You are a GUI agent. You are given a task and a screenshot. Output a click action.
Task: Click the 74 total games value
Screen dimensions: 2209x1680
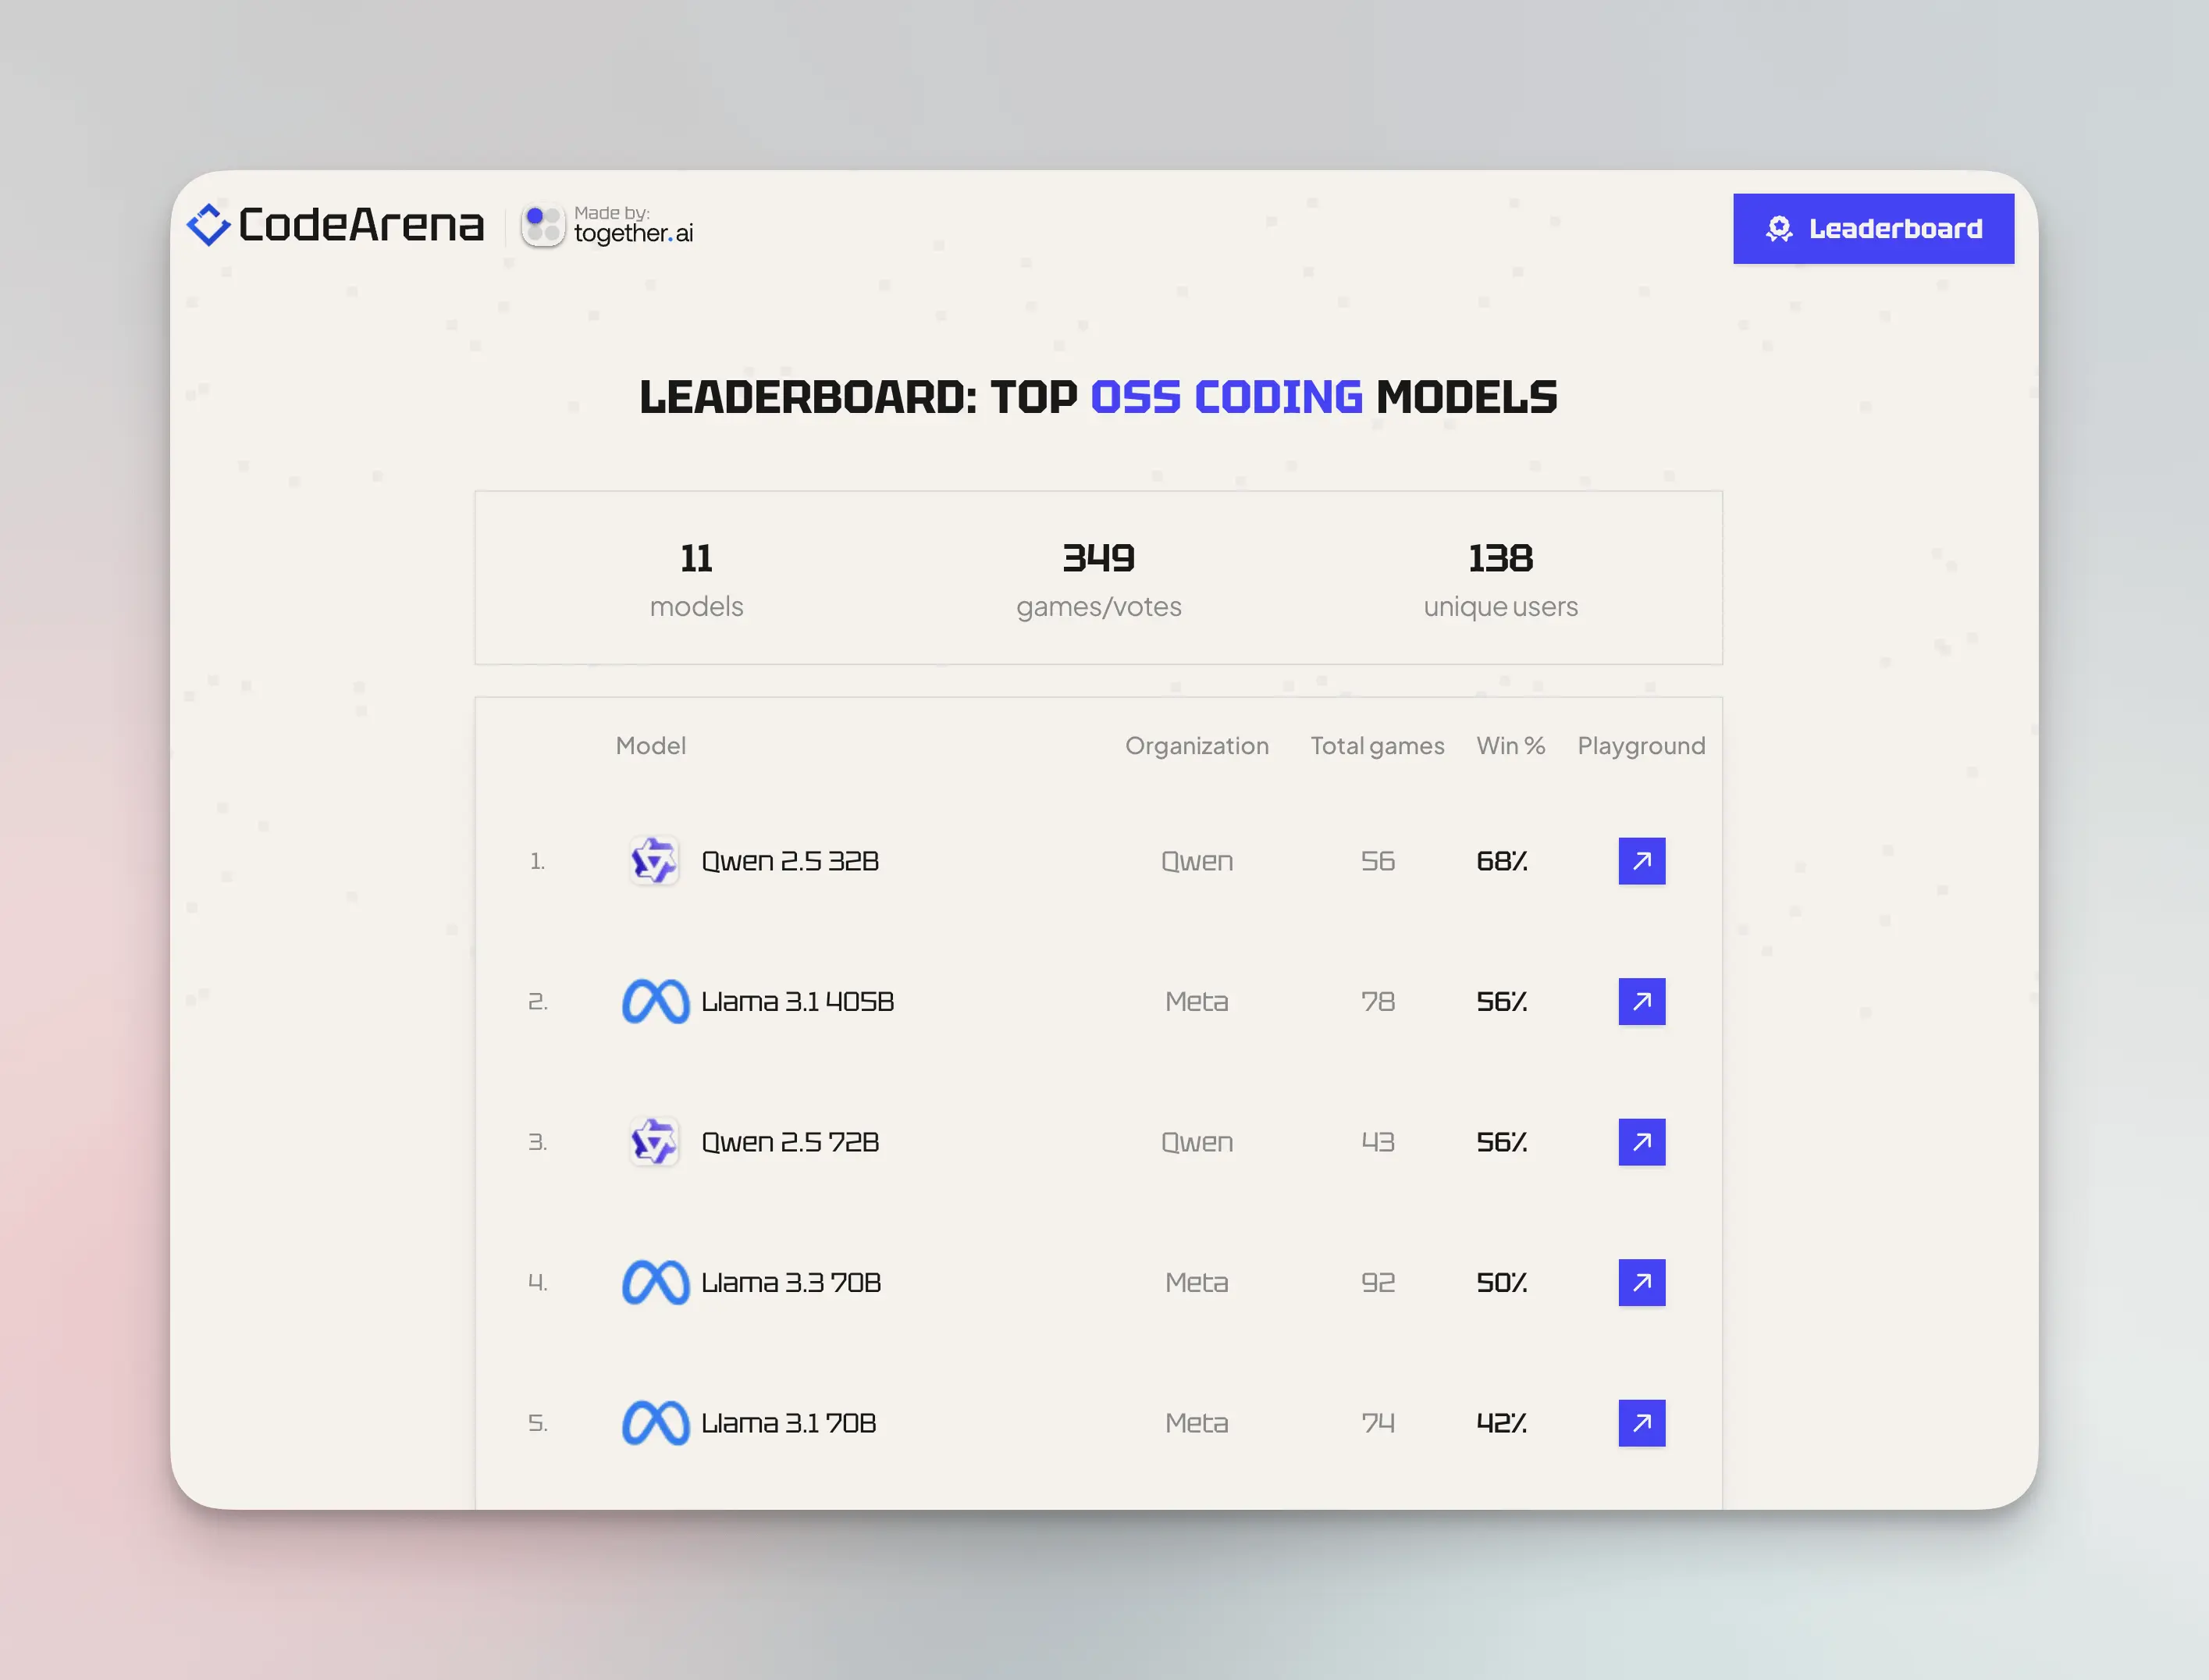pos(1377,1423)
